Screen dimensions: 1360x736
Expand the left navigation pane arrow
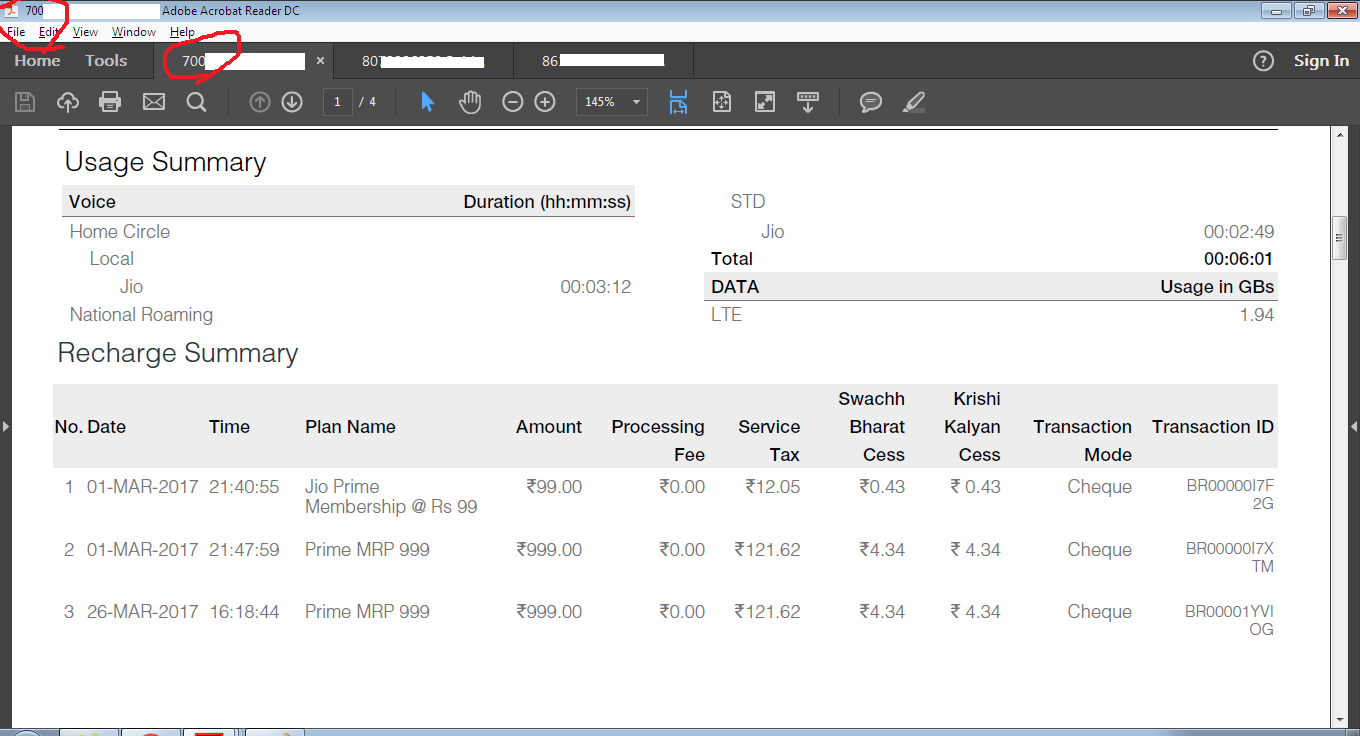pos(6,427)
